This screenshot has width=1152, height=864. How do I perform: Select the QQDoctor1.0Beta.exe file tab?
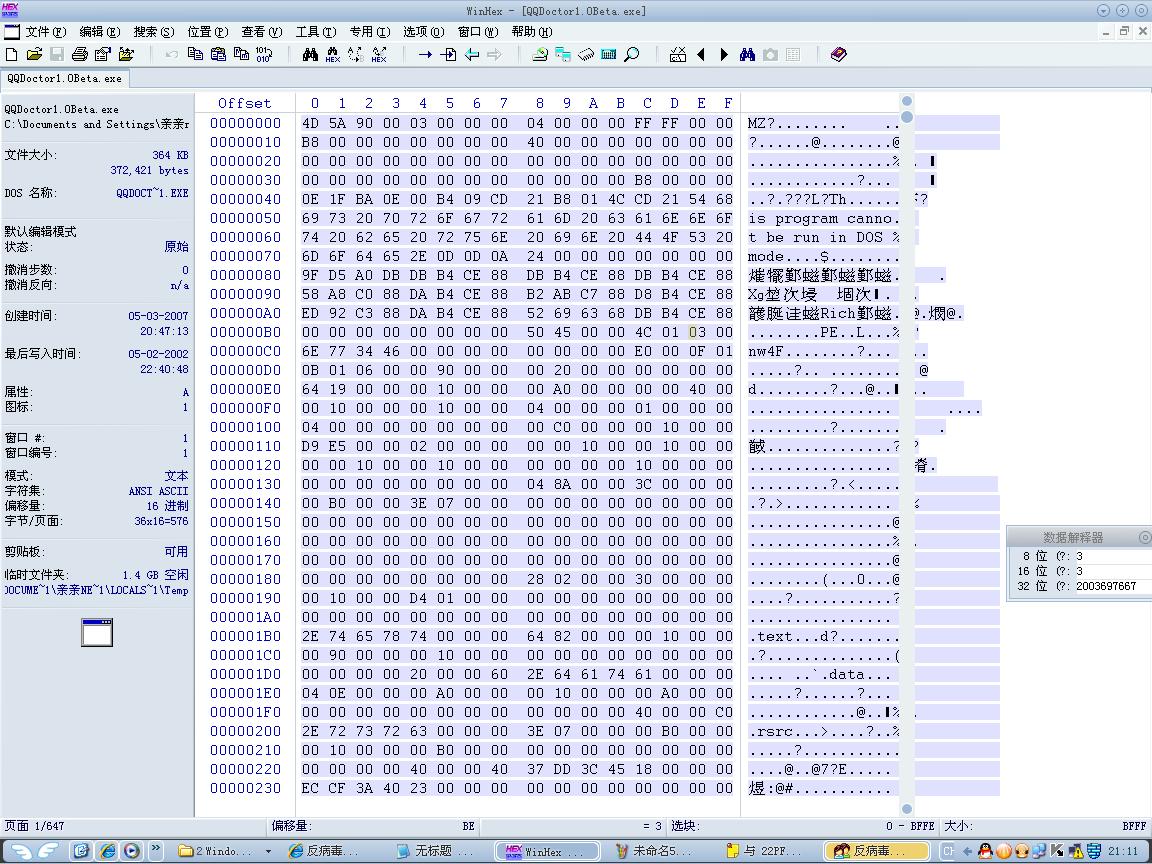tap(65, 78)
